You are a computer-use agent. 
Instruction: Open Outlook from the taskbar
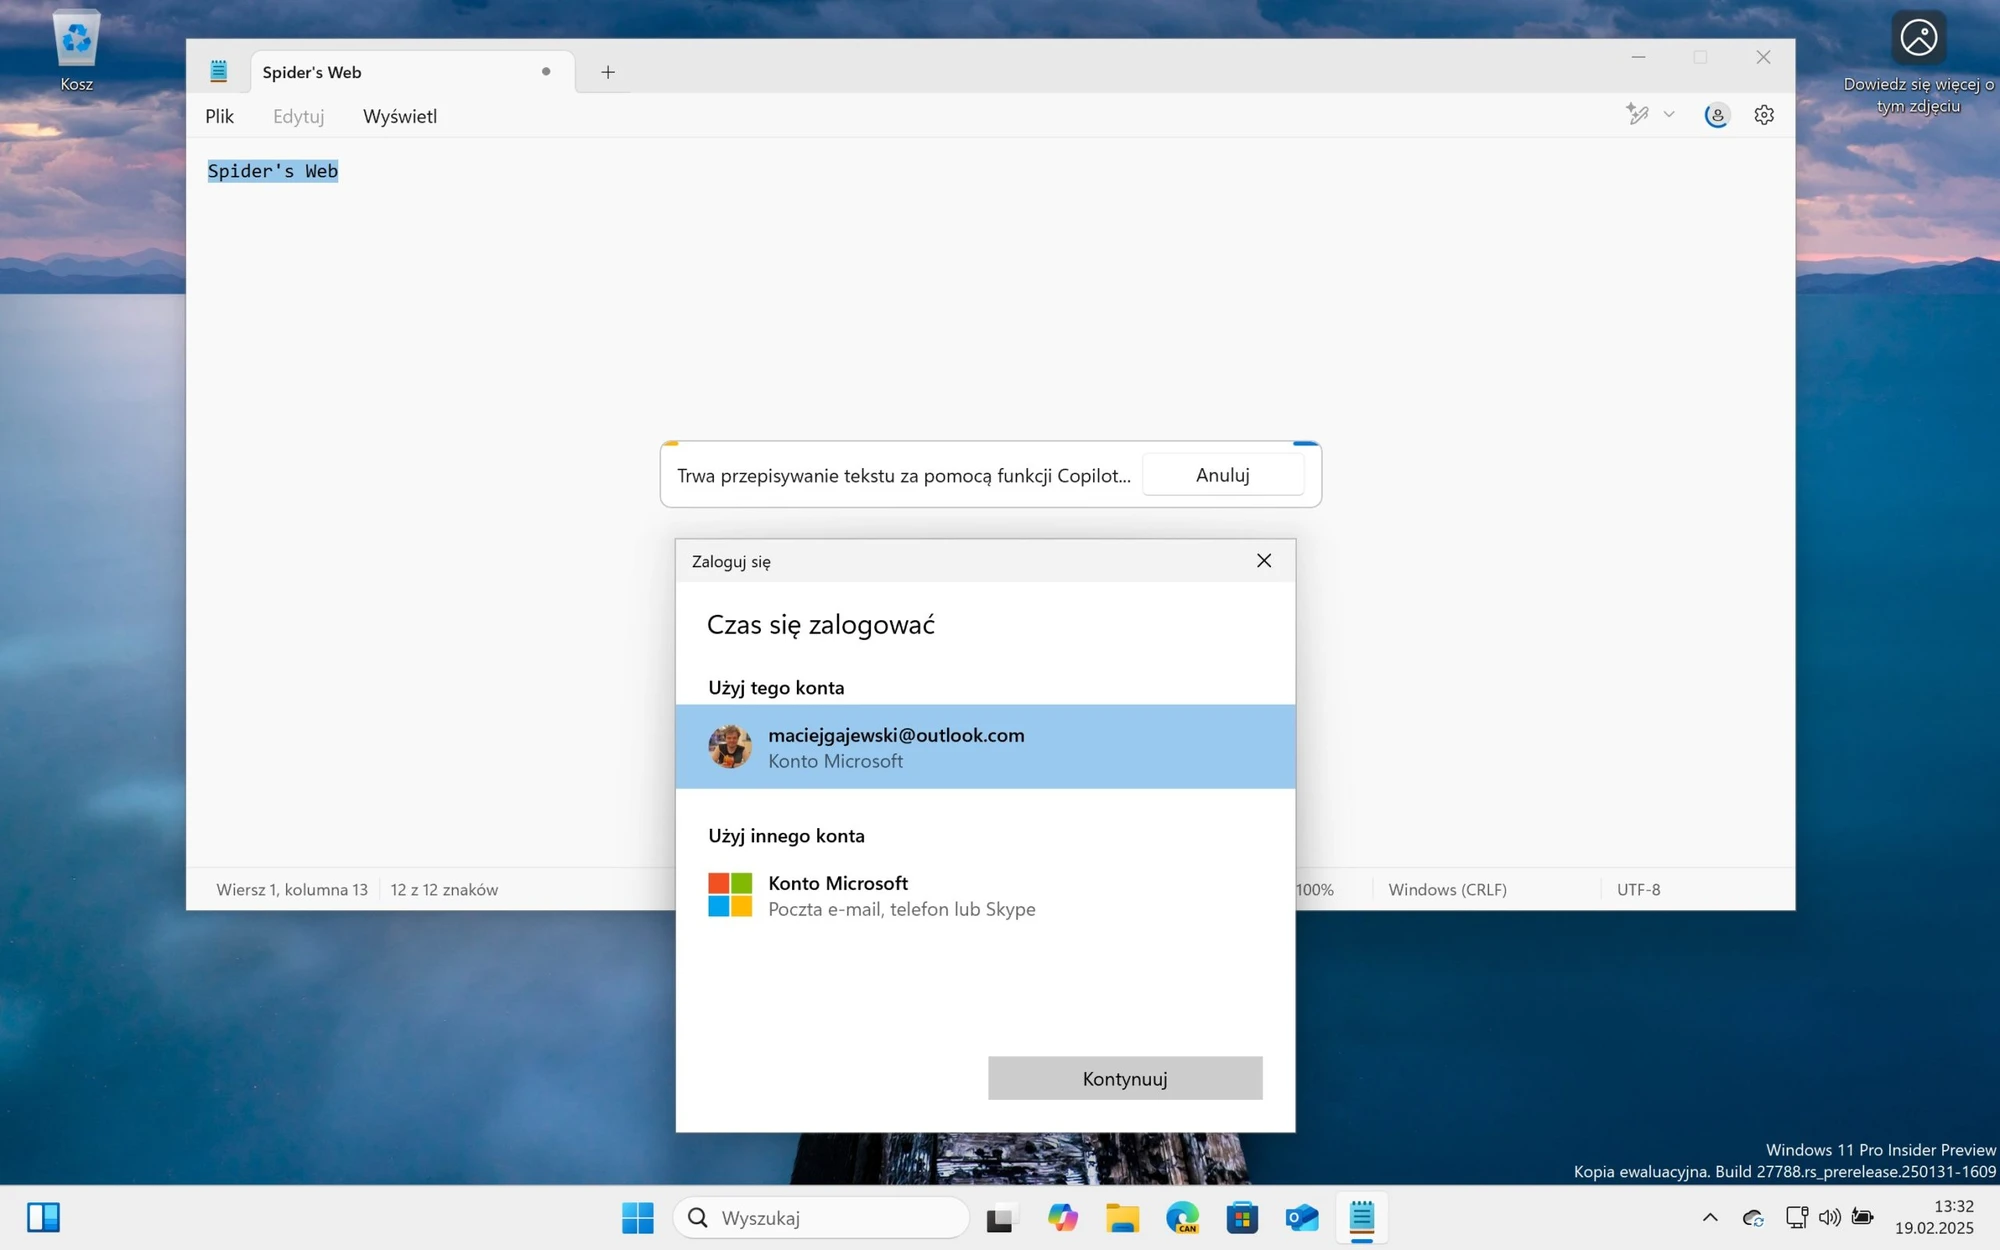click(x=1302, y=1217)
